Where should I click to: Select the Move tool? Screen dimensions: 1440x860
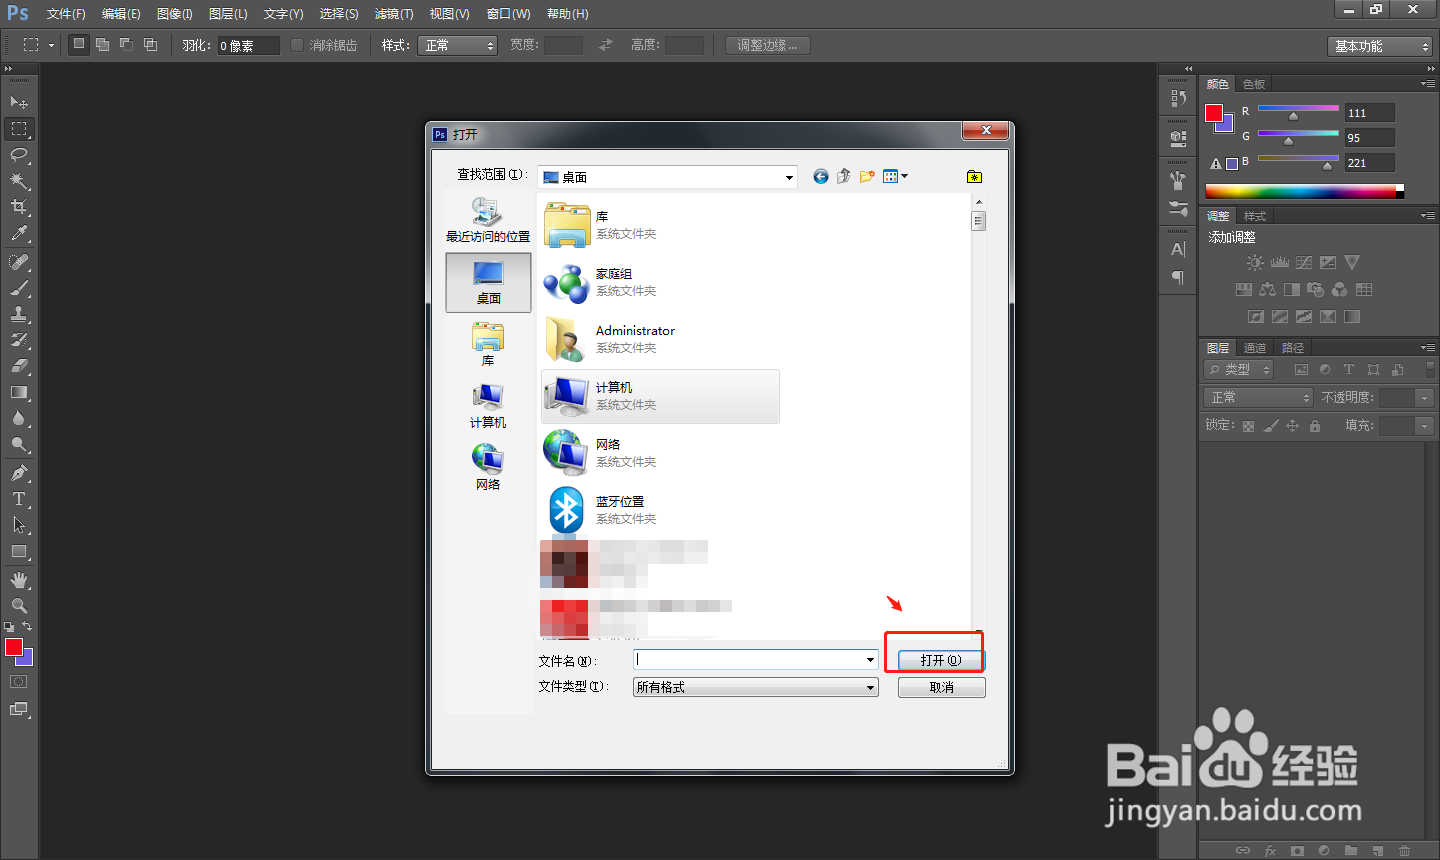click(x=19, y=102)
